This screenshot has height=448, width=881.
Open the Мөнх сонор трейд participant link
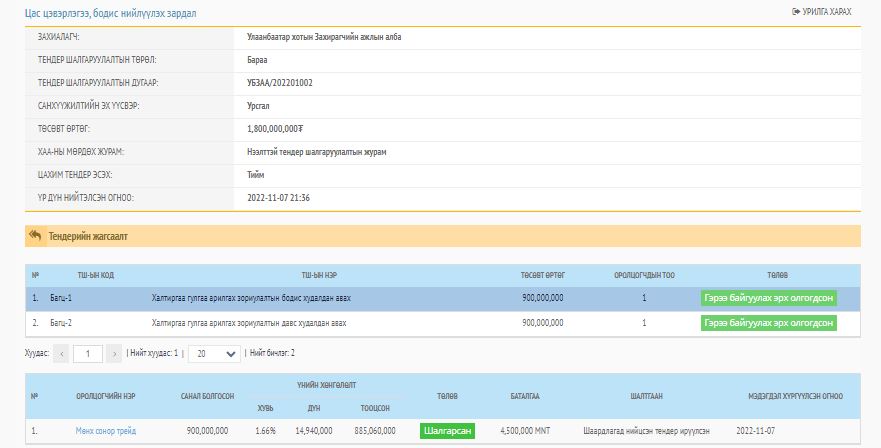[x=106, y=431]
